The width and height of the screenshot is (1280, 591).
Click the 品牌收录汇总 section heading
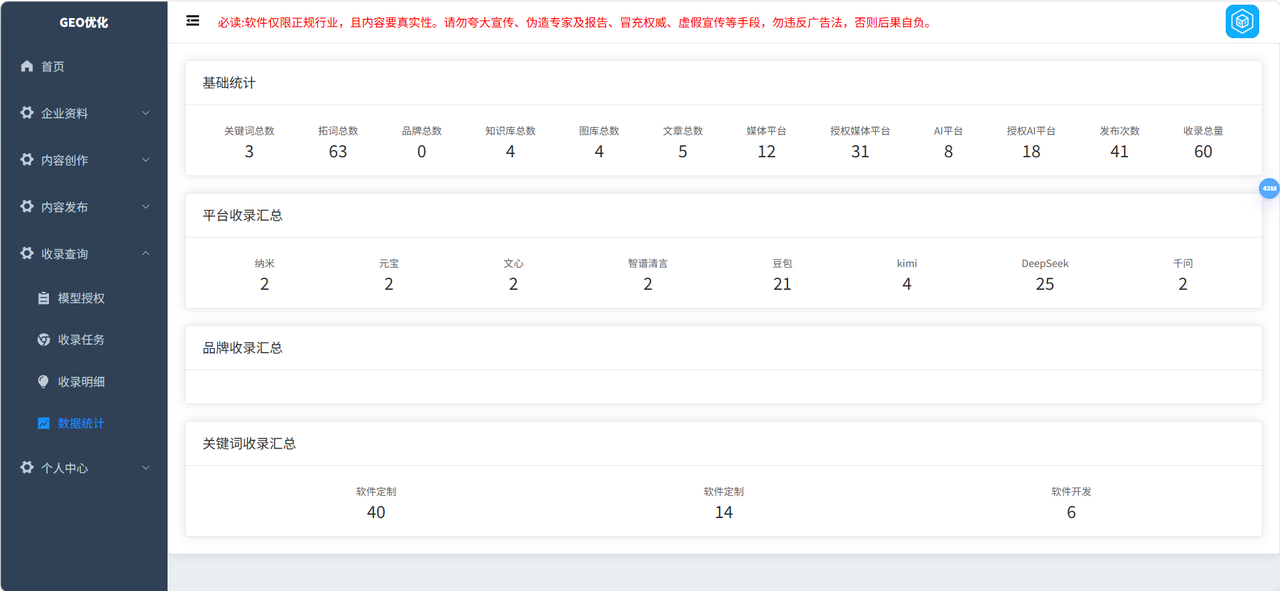point(243,348)
